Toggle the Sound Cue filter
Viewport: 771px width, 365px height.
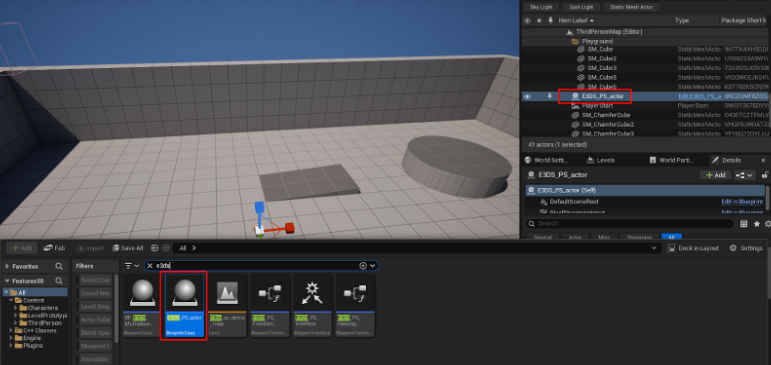94,280
